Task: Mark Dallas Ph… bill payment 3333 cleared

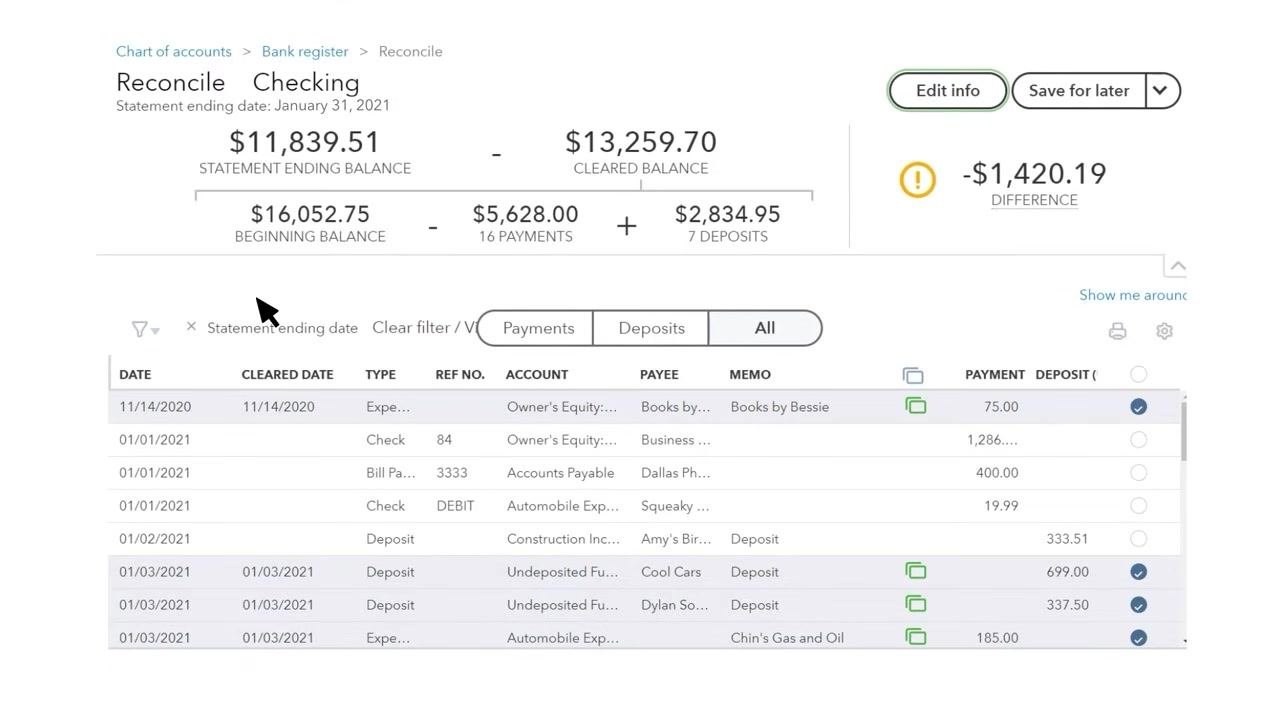Action: (1138, 473)
